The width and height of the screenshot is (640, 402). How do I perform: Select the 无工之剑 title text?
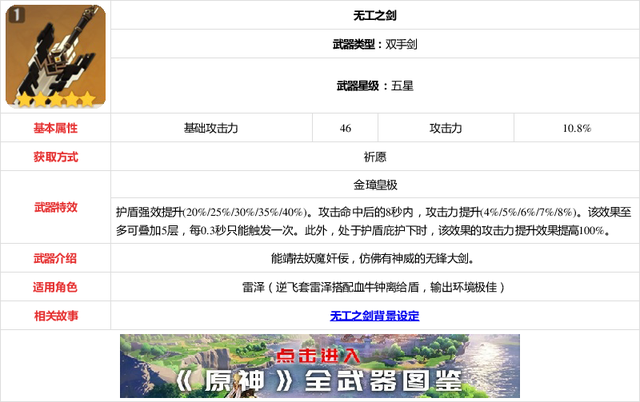click(375, 16)
